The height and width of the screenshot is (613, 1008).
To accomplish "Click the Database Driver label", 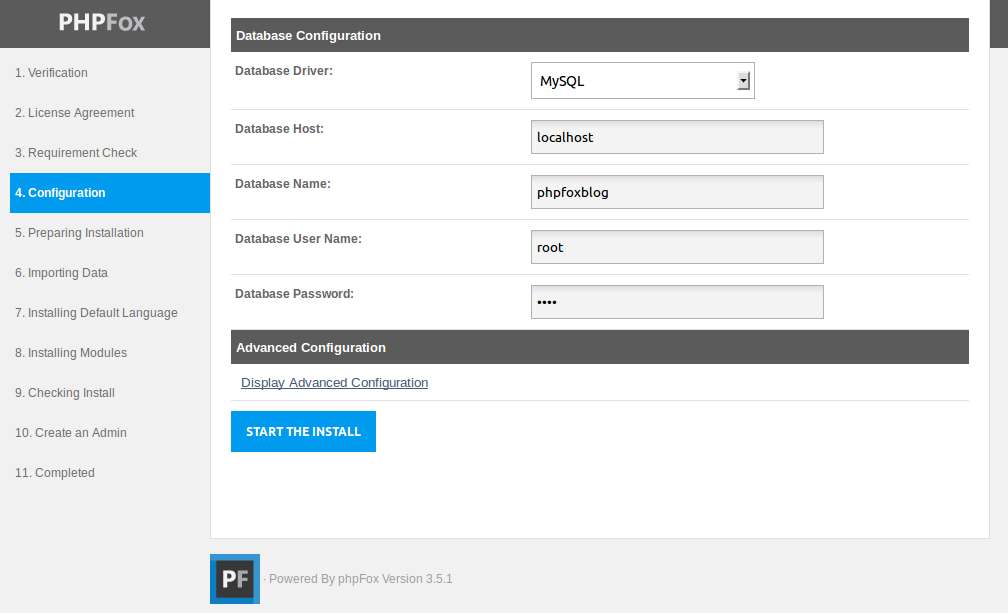I will (x=284, y=71).
